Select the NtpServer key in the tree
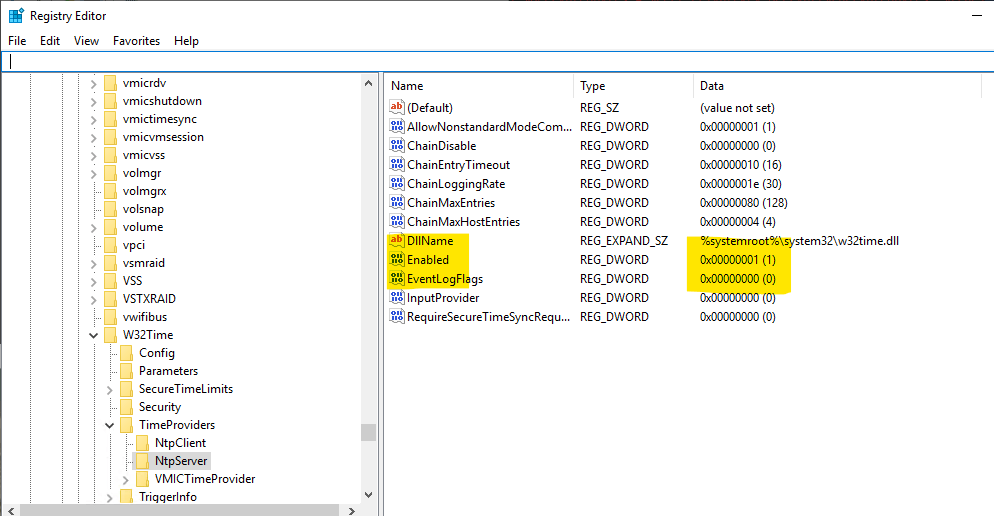 (180, 461)
